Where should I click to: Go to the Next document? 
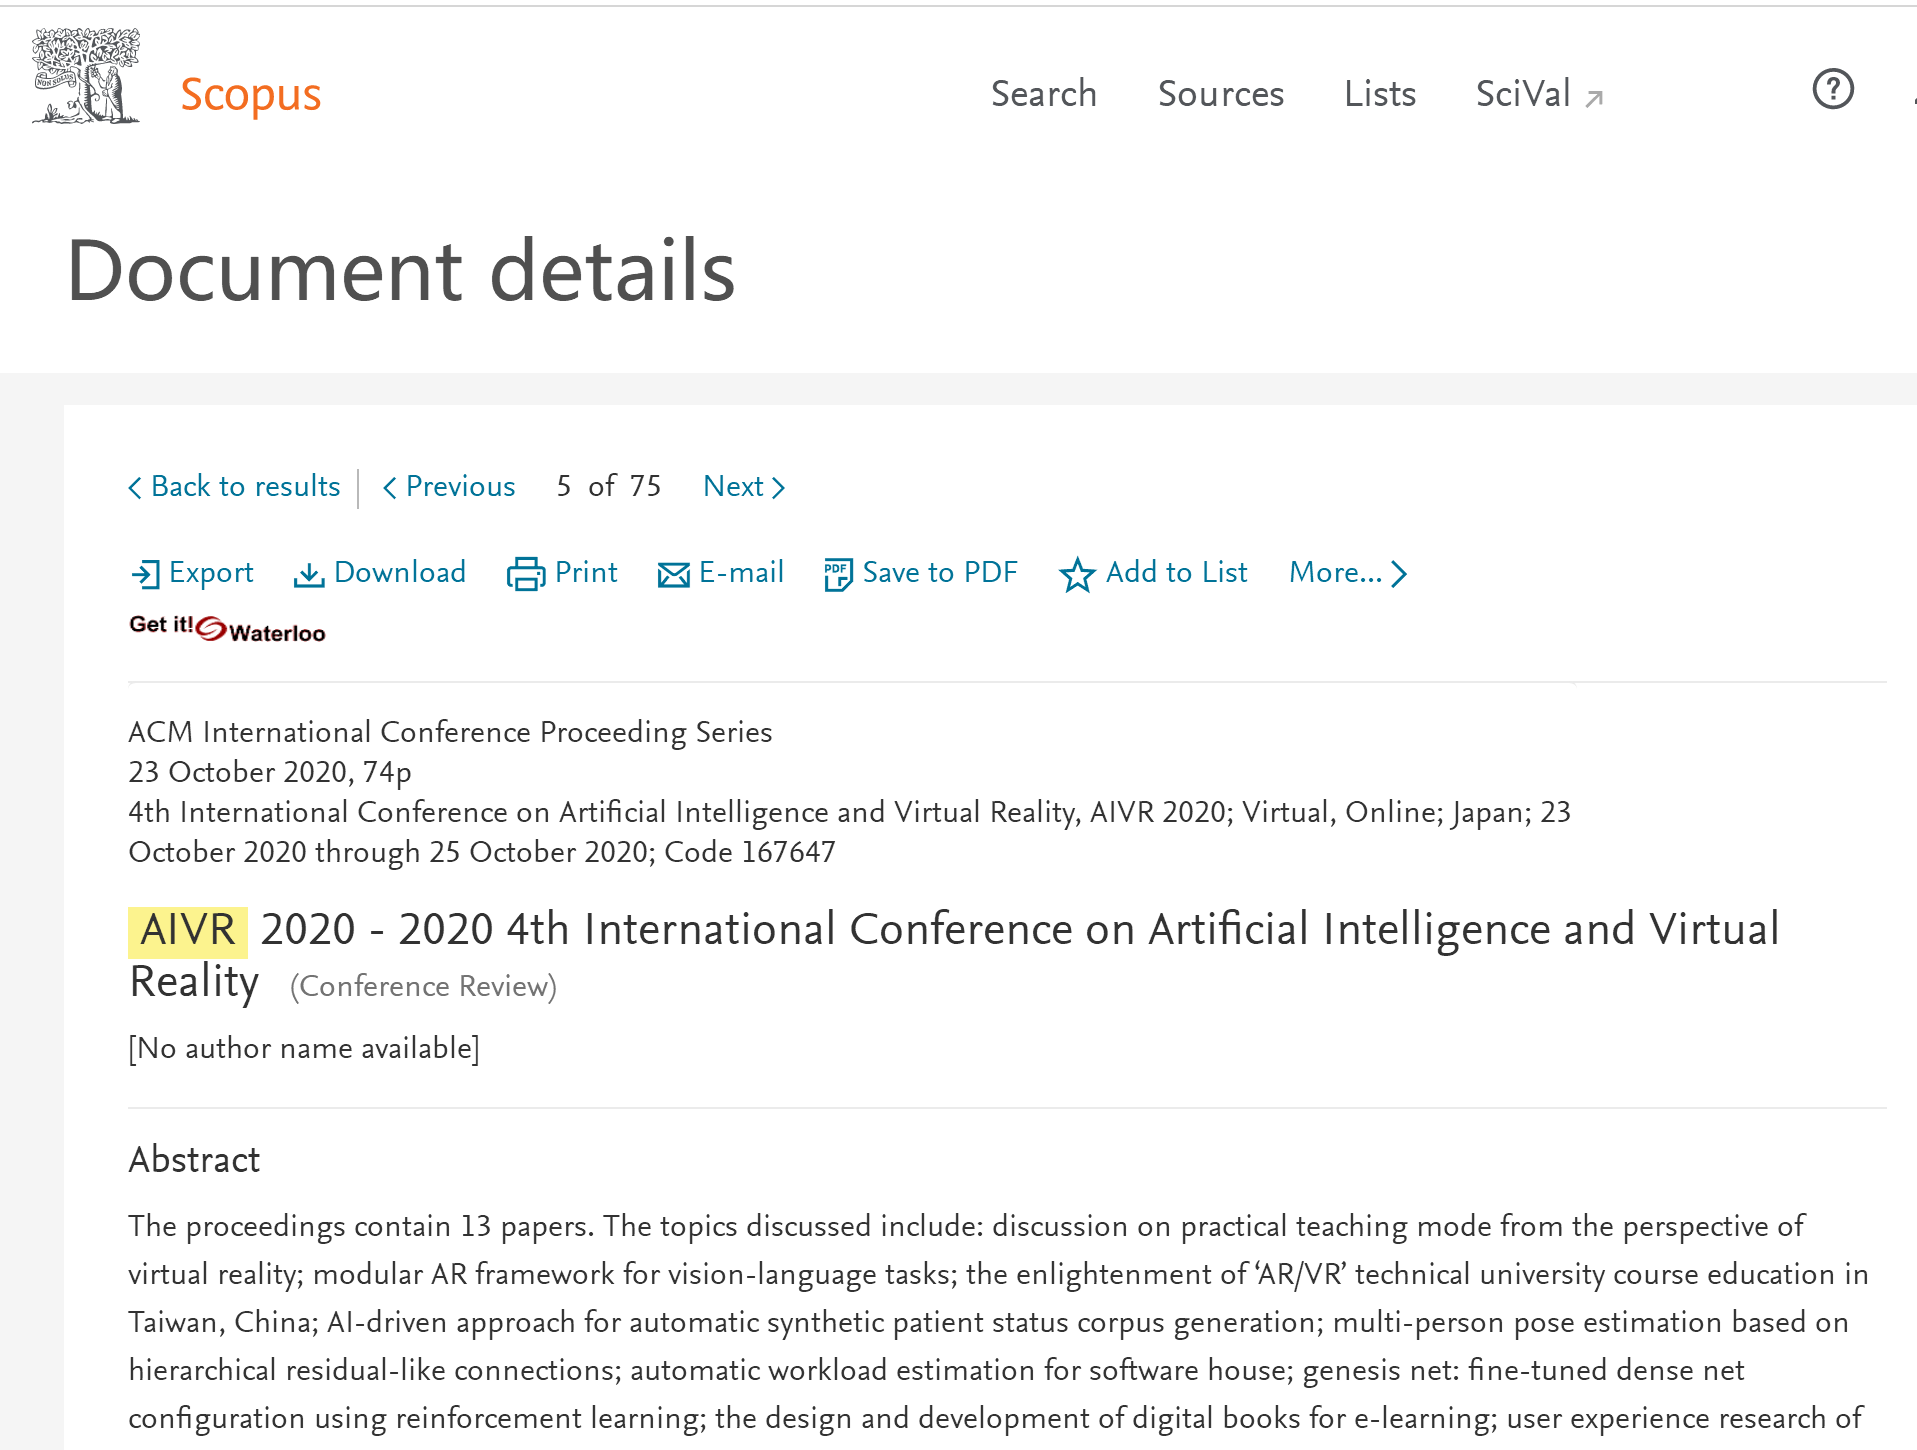[744, 487]
